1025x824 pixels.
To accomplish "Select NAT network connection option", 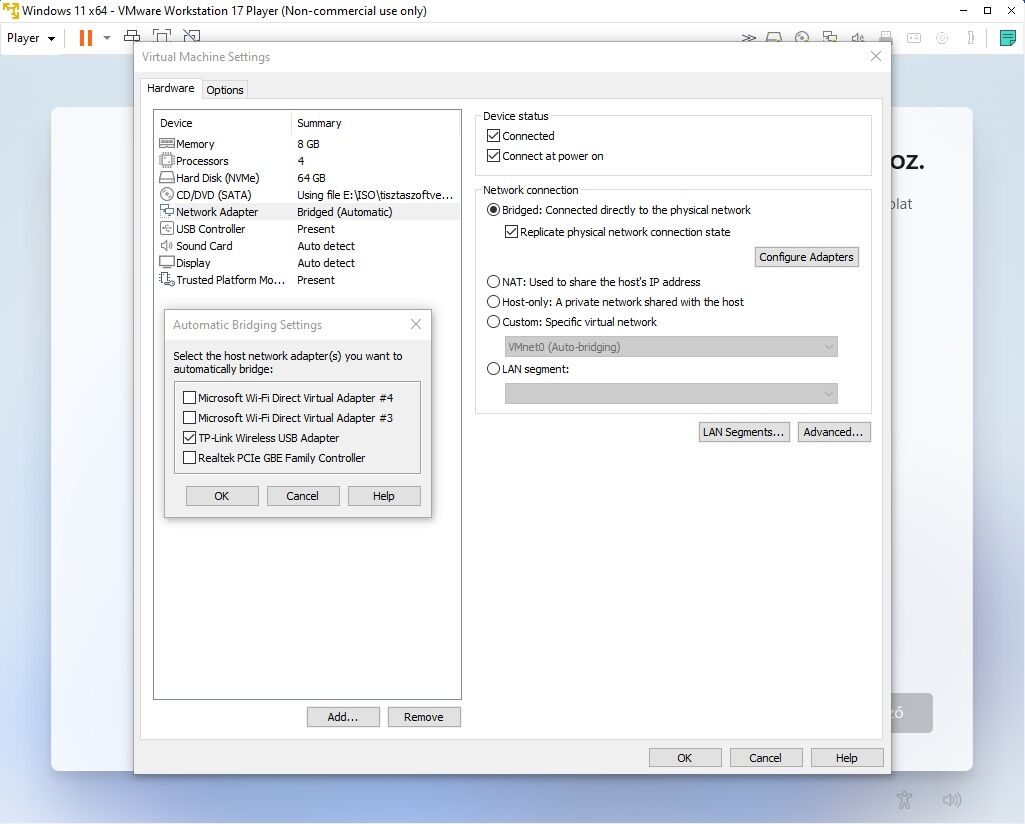I will click(x=494, y=282).
